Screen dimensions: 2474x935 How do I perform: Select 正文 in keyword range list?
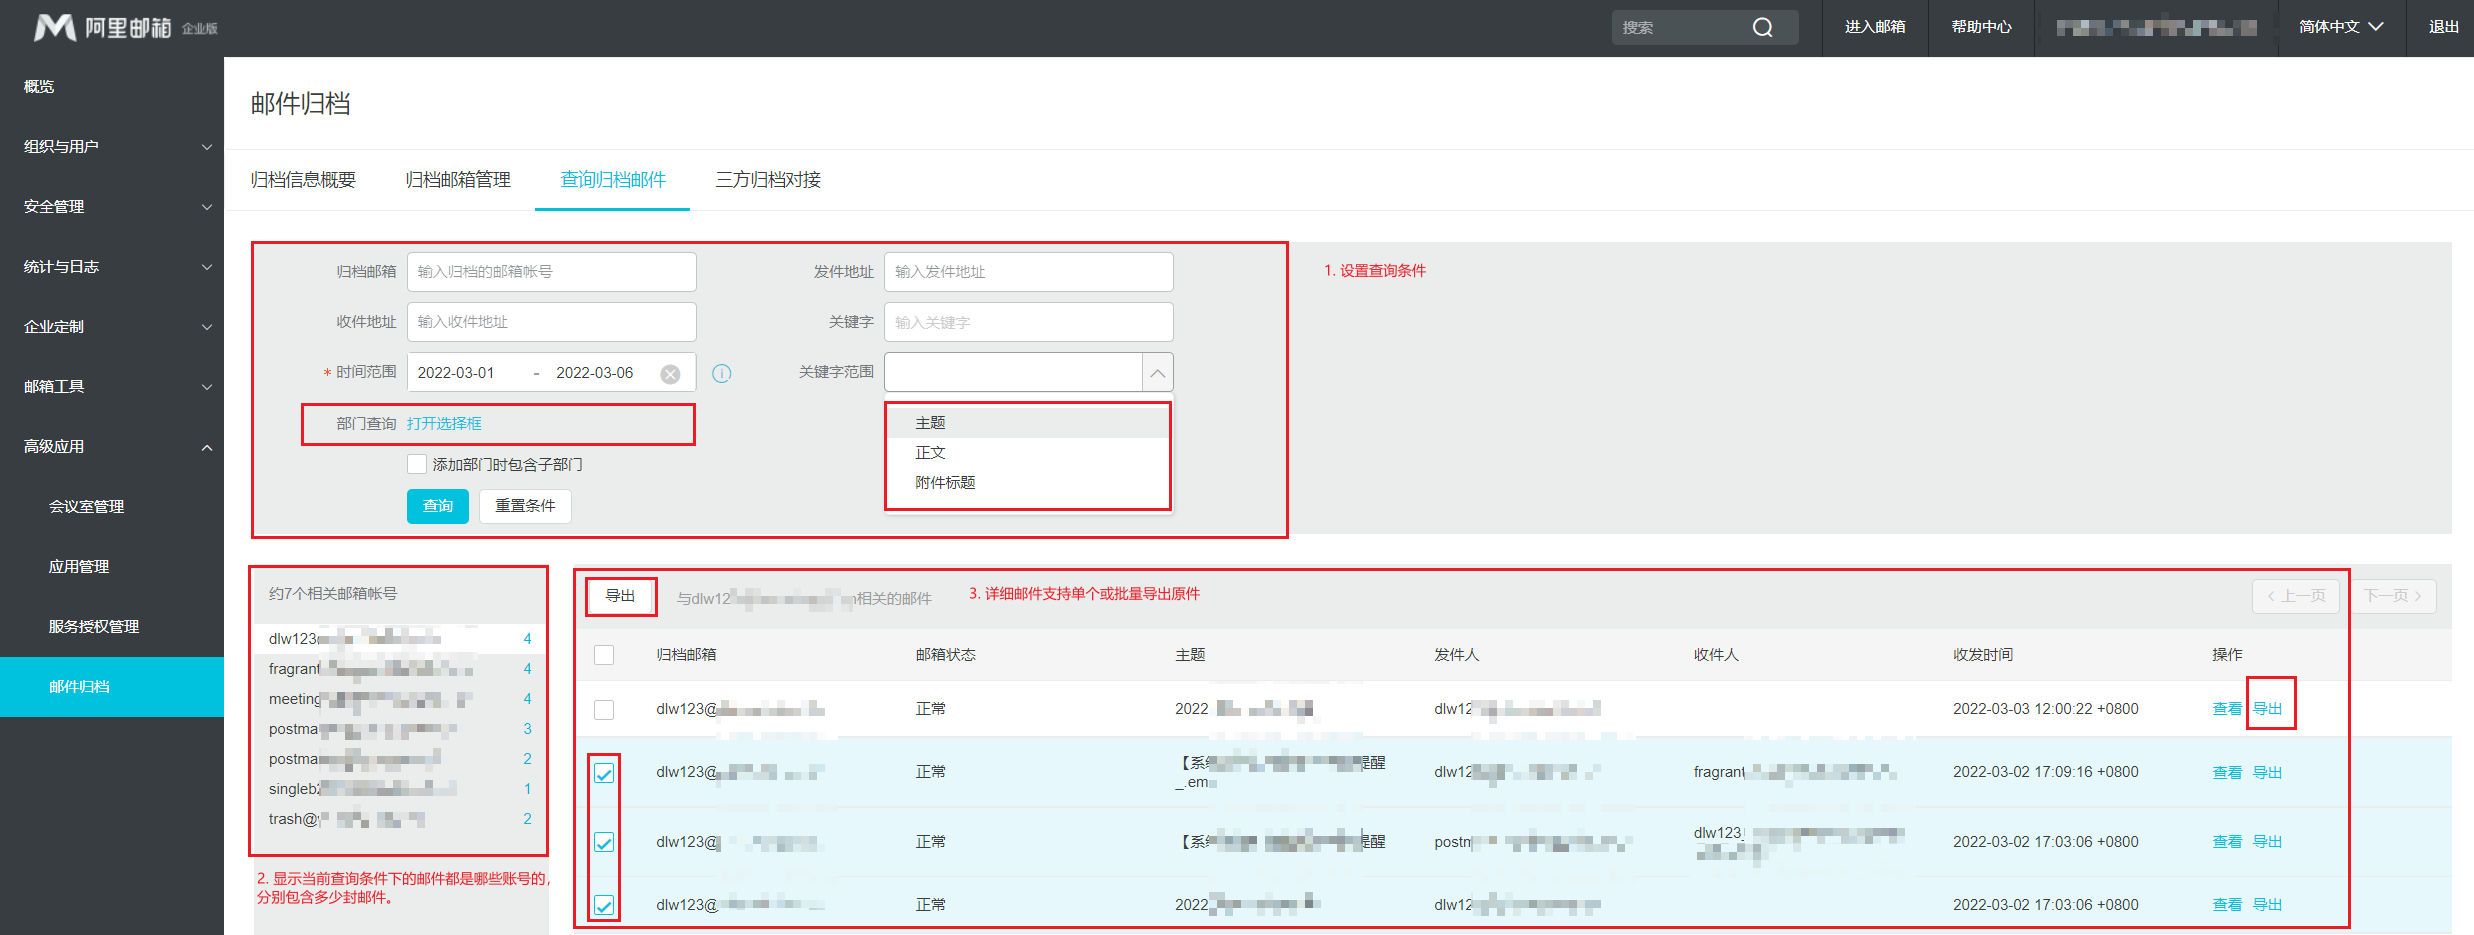point(930,453)
